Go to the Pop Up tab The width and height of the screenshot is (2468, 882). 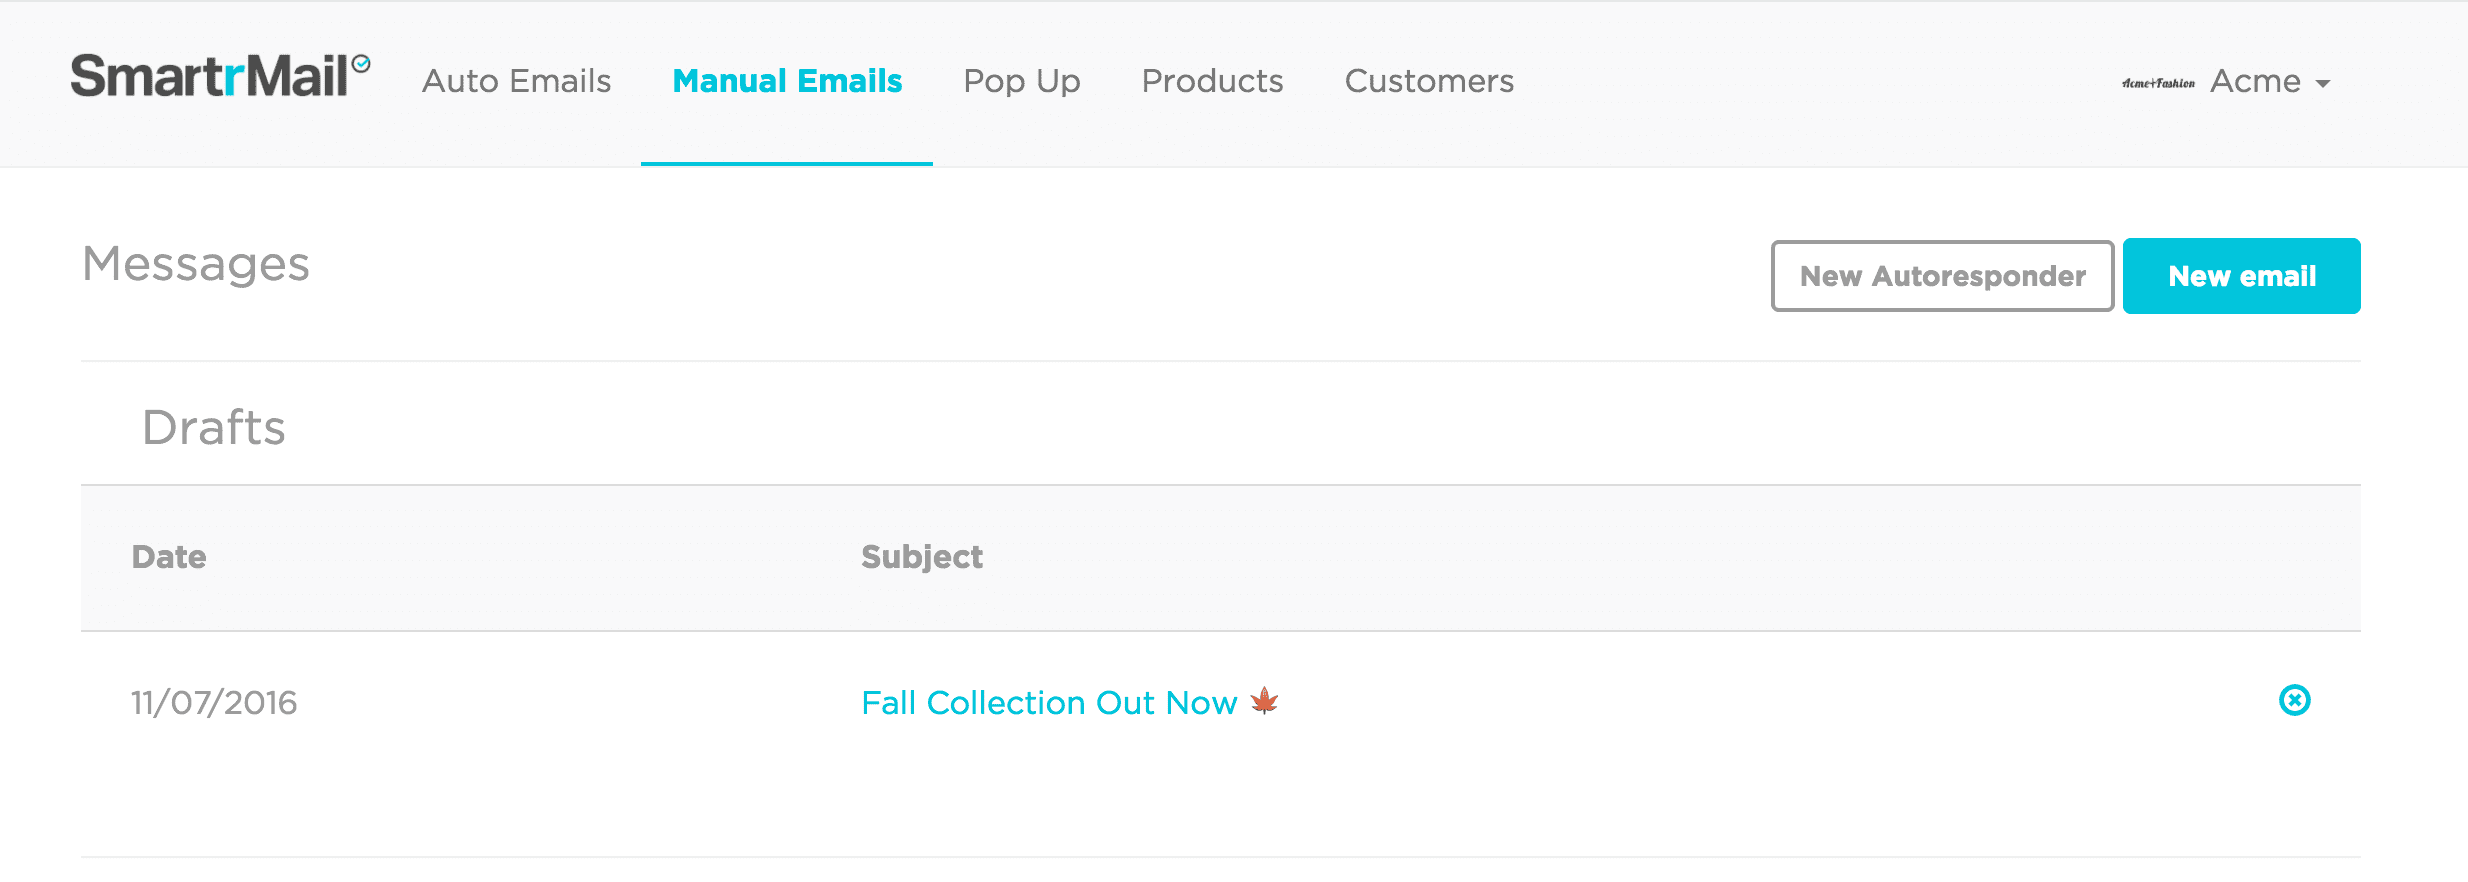(1021, 81)
